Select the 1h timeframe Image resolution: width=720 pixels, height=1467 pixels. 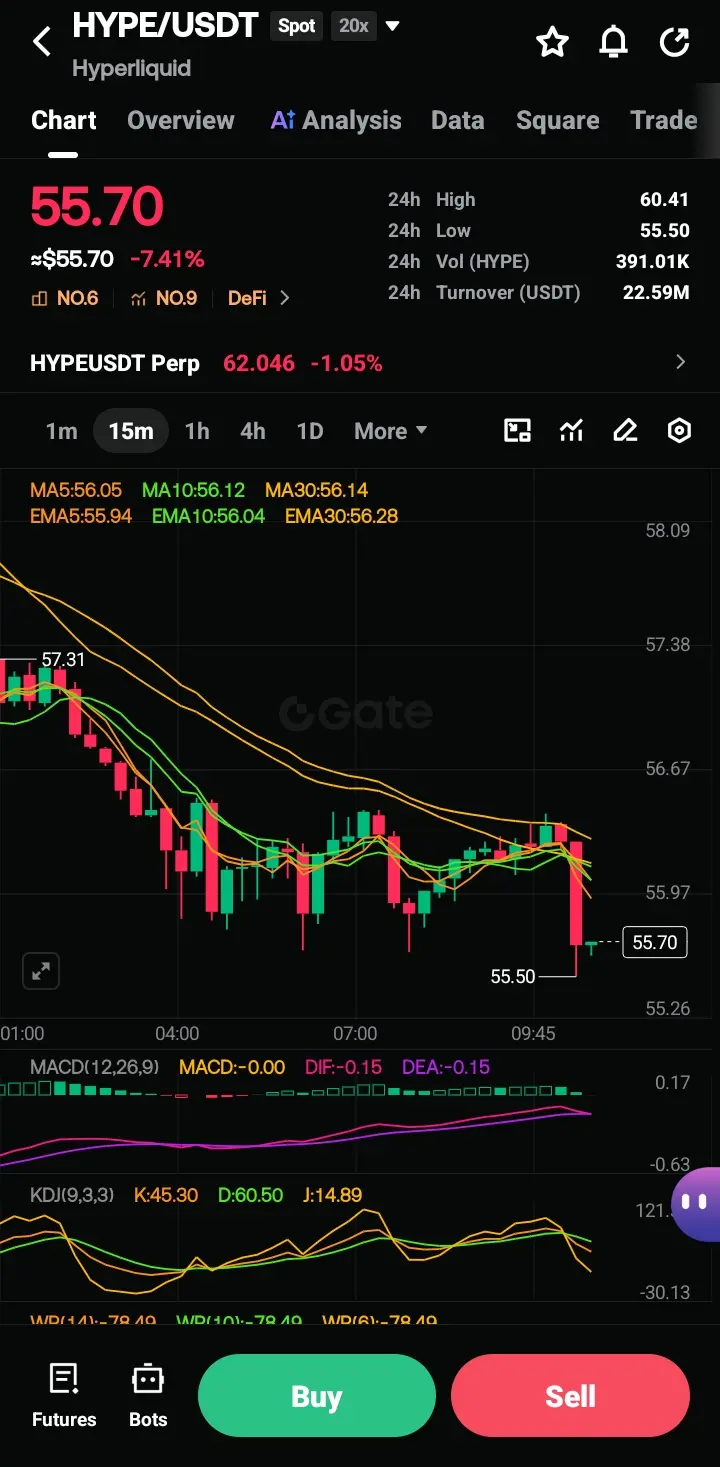(197, 431)
